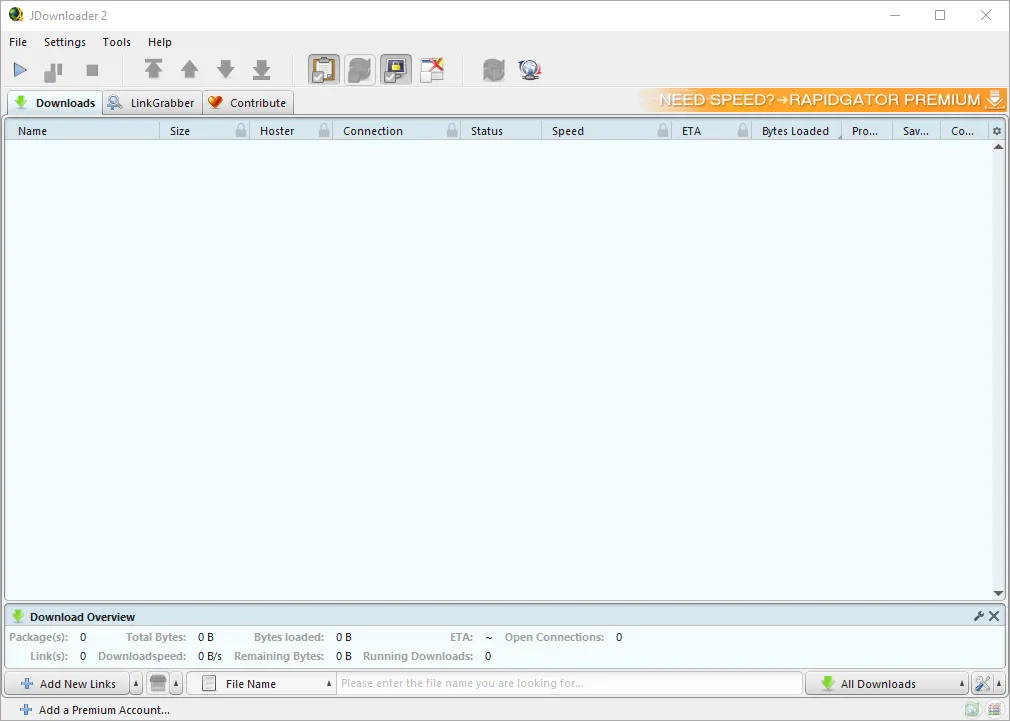This screenshot has height=721, width=1010.
Task: Move selection to top of list
Action: pyautogui.click(x=153, y=69)
